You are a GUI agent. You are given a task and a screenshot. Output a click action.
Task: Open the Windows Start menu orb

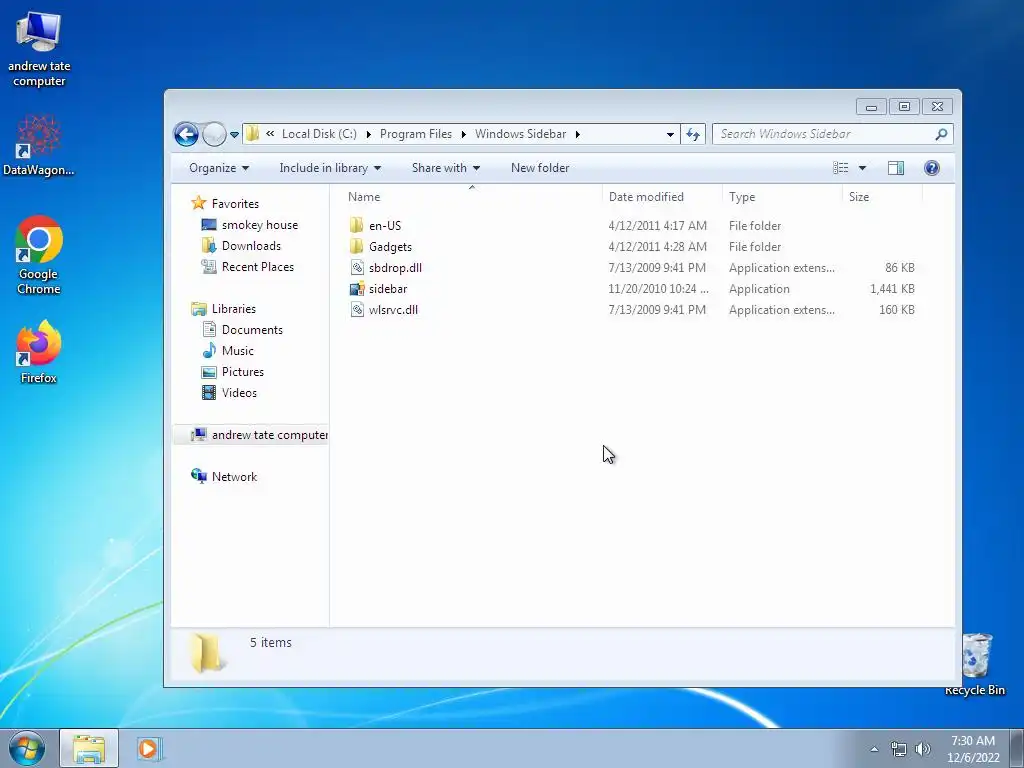click(x=27, y=748)
